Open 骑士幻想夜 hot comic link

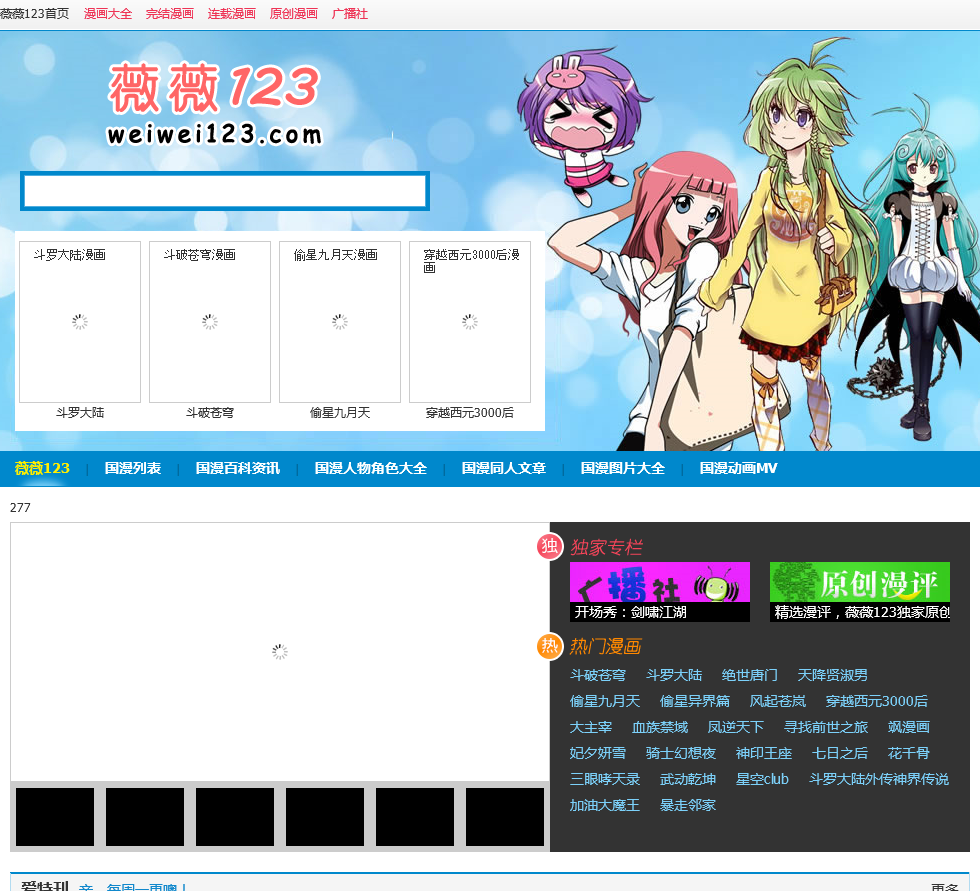[681, 753]
